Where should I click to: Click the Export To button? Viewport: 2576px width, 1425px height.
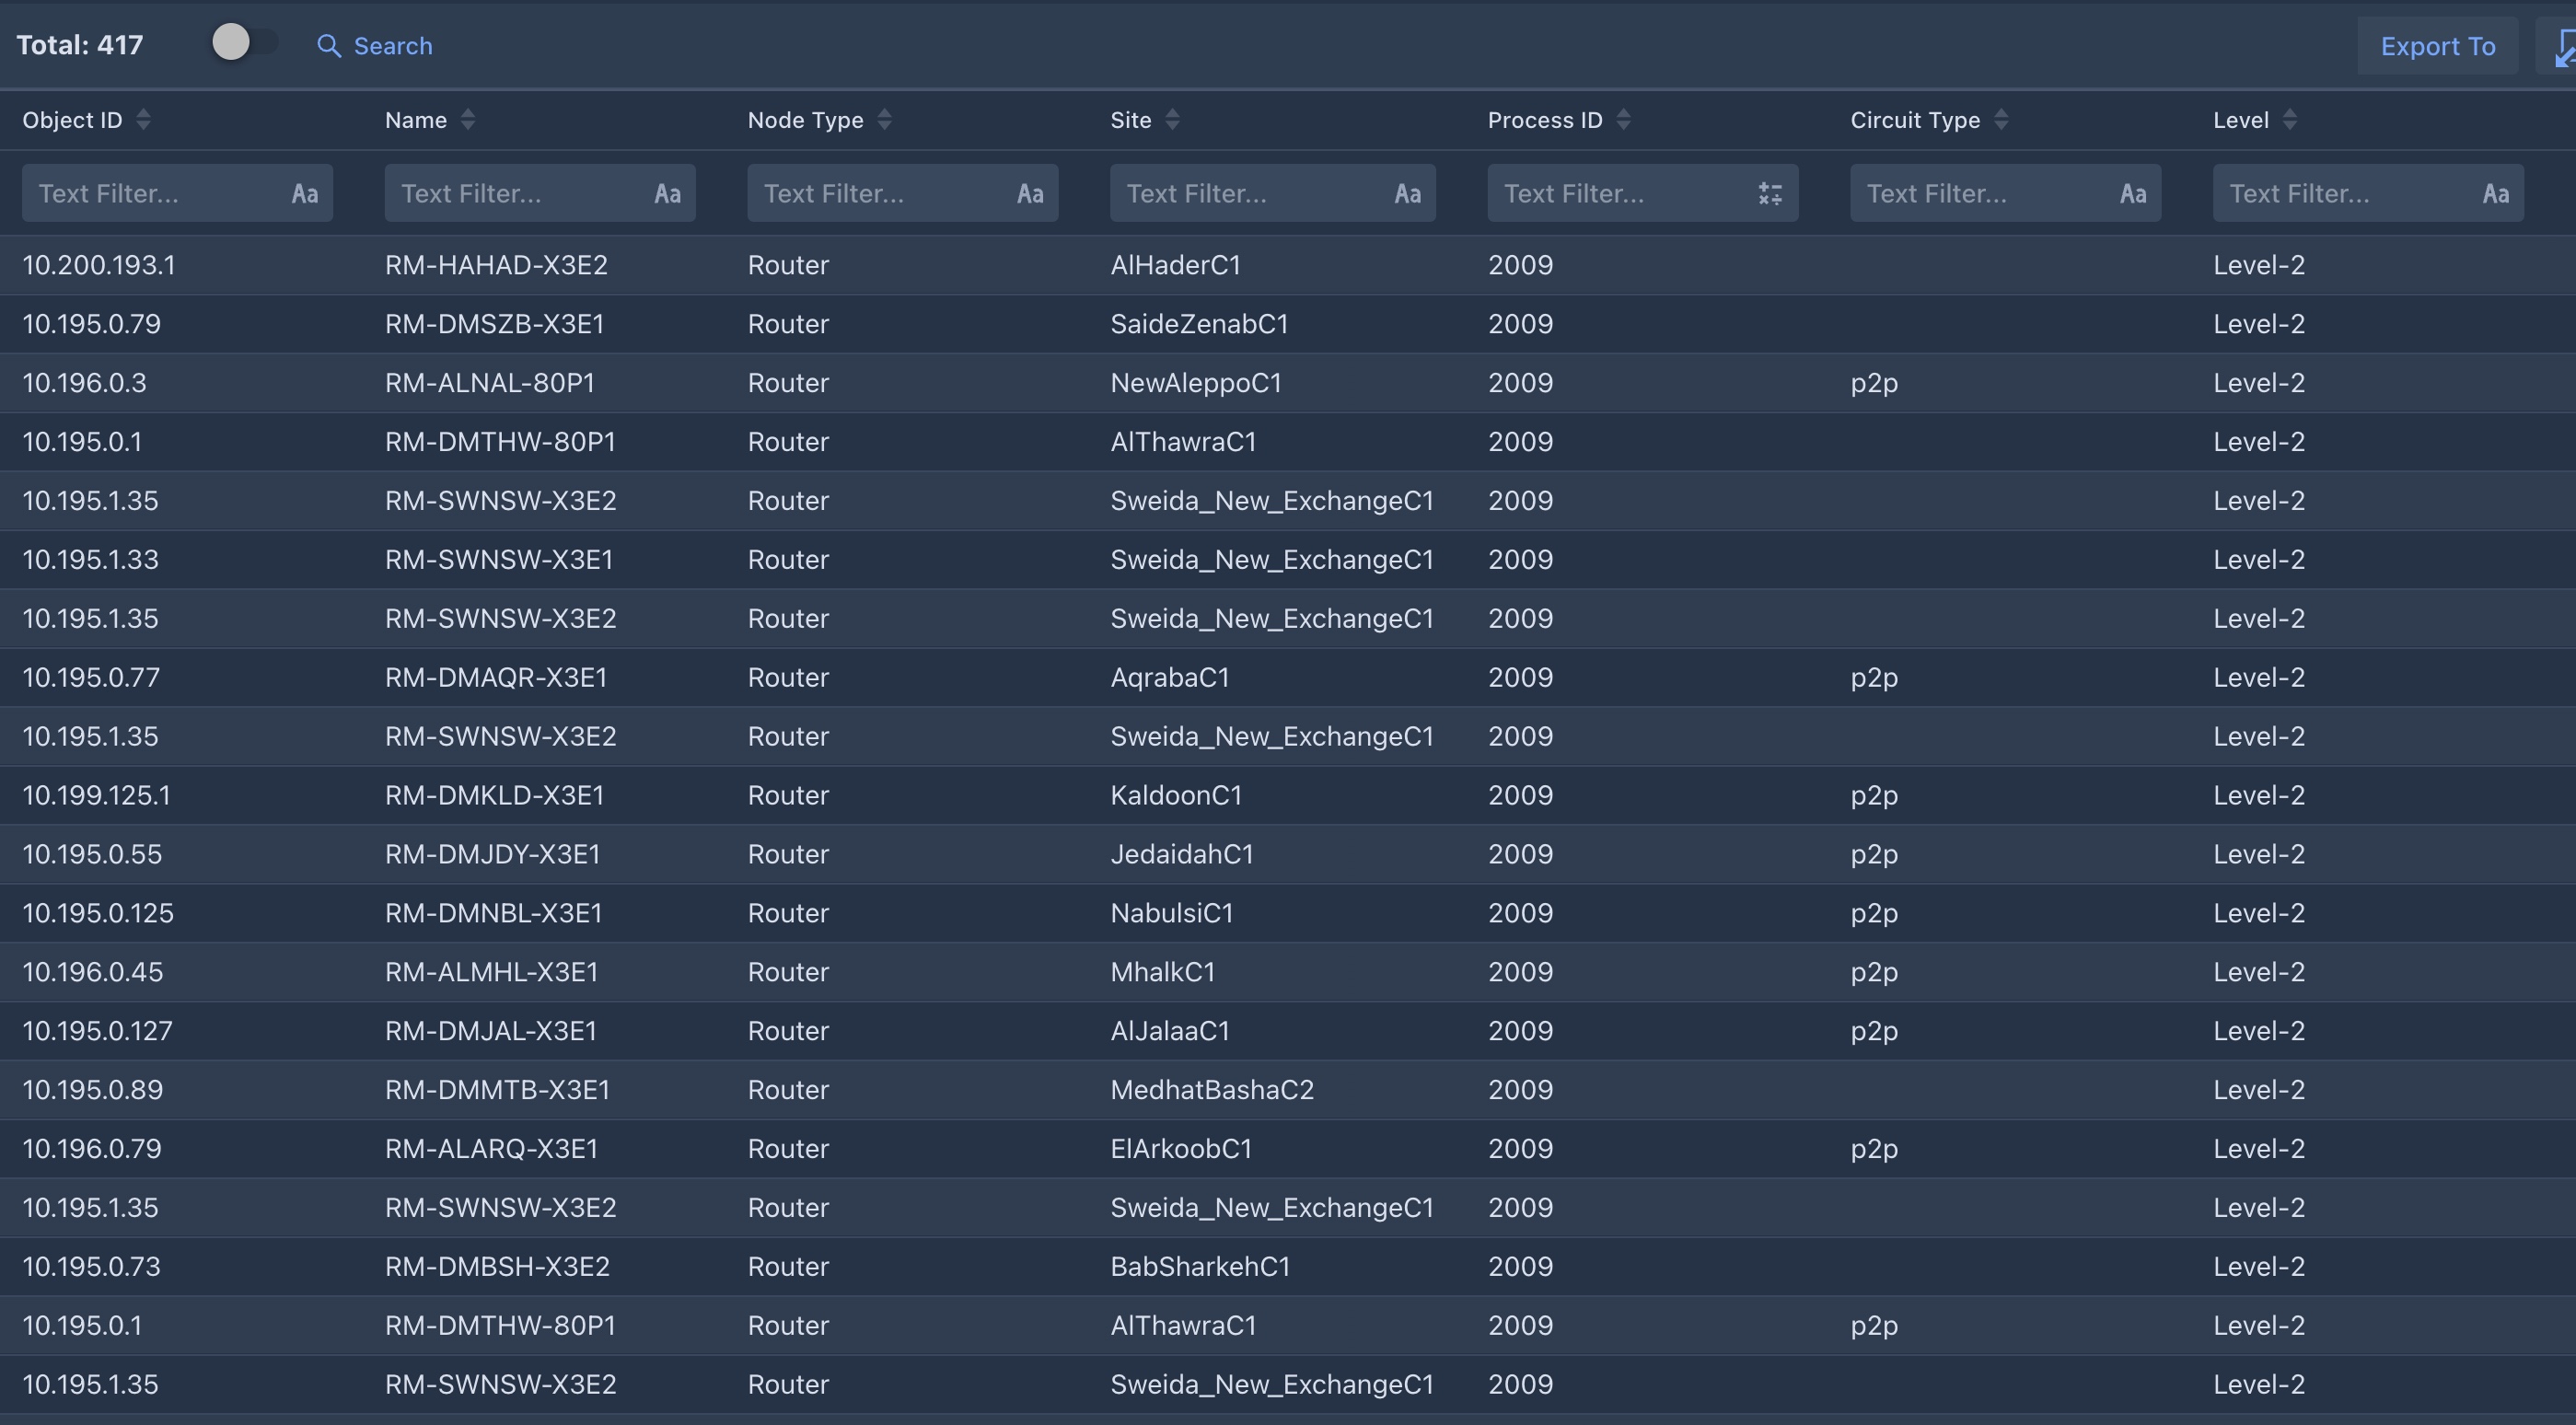point(2437,46)
